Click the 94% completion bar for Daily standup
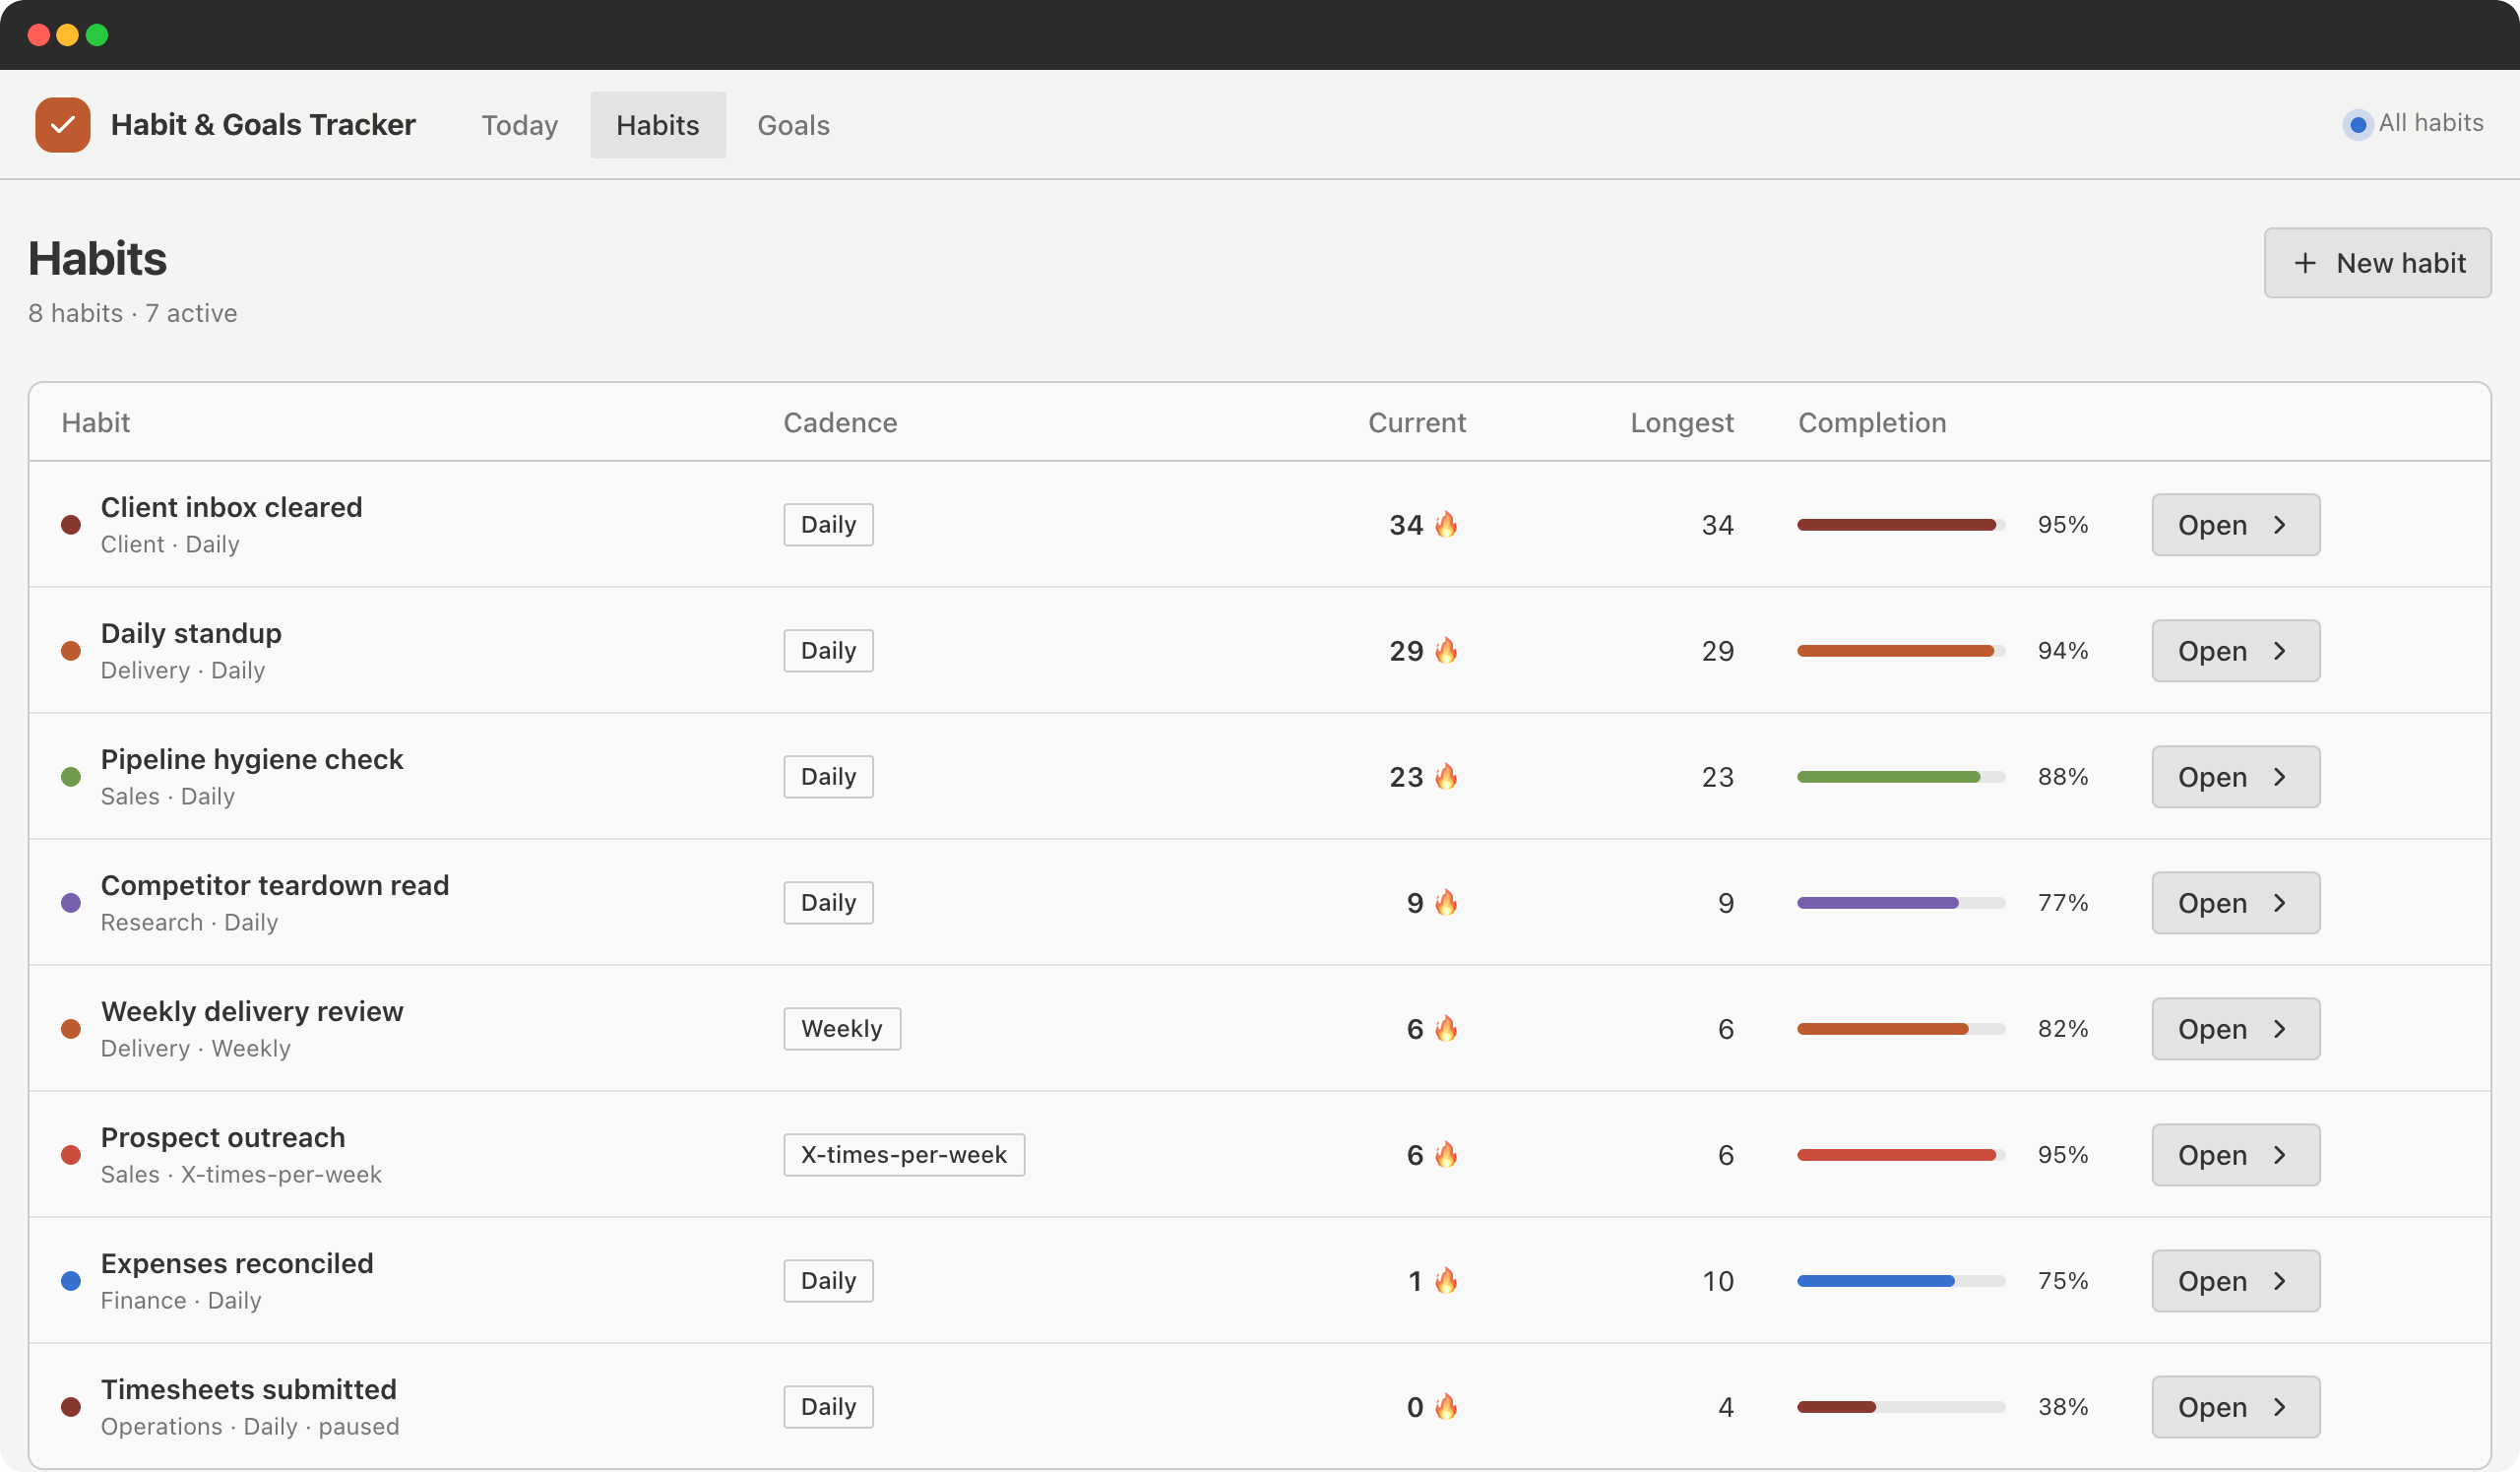 [x=1901, y=651]
